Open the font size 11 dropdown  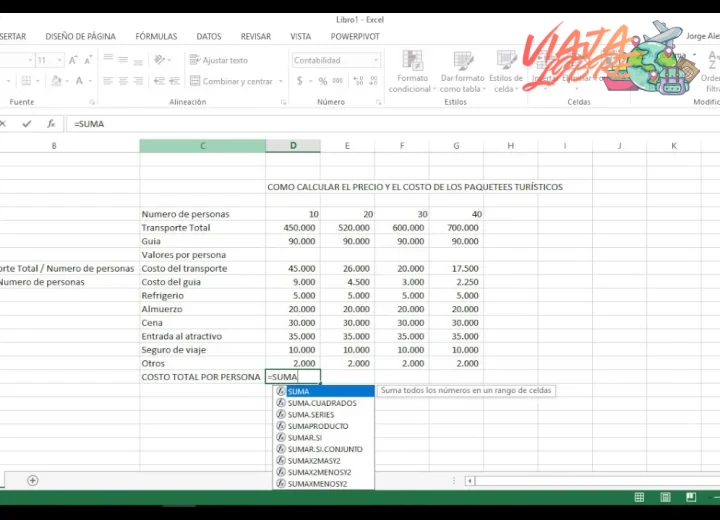click(x=59, y=60)
